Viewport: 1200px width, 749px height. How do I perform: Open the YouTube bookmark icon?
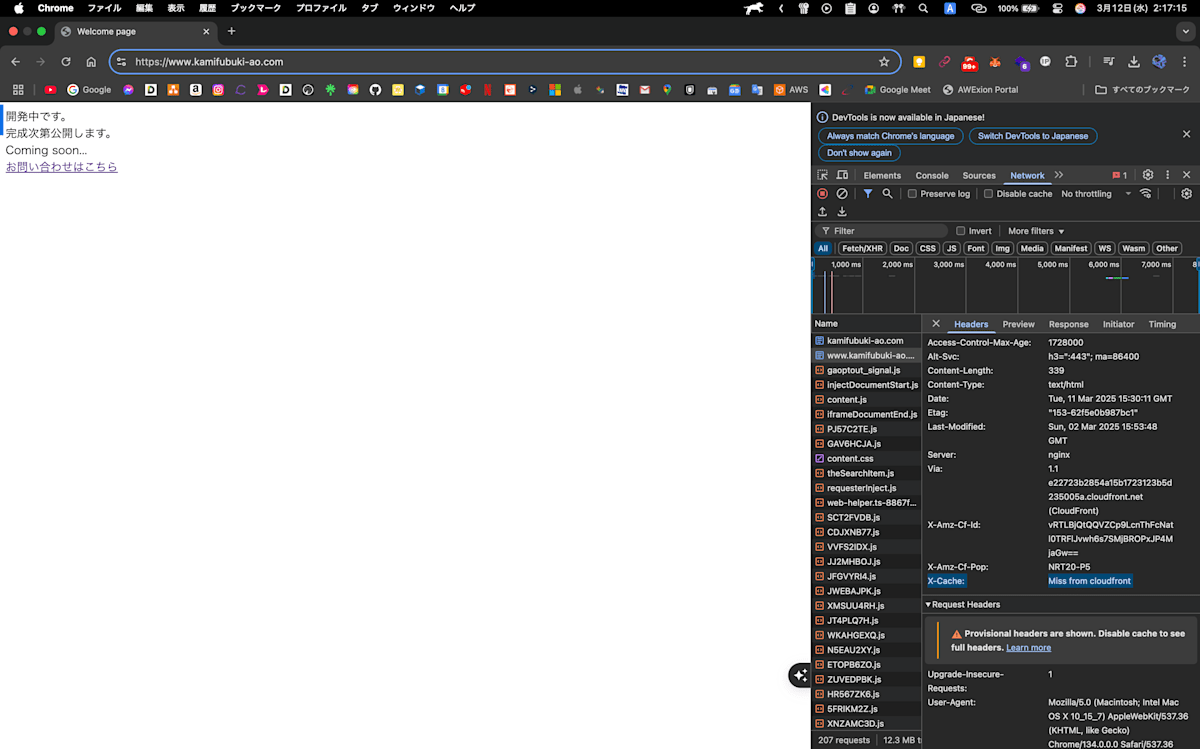tap(51, 90)
